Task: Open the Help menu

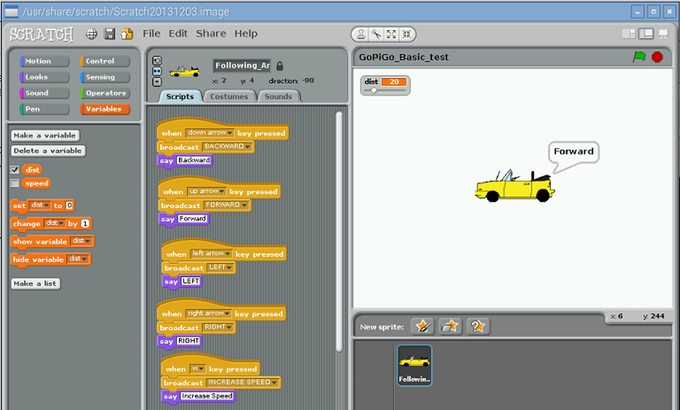Action: pyautogui.click(x=246, y=33)
